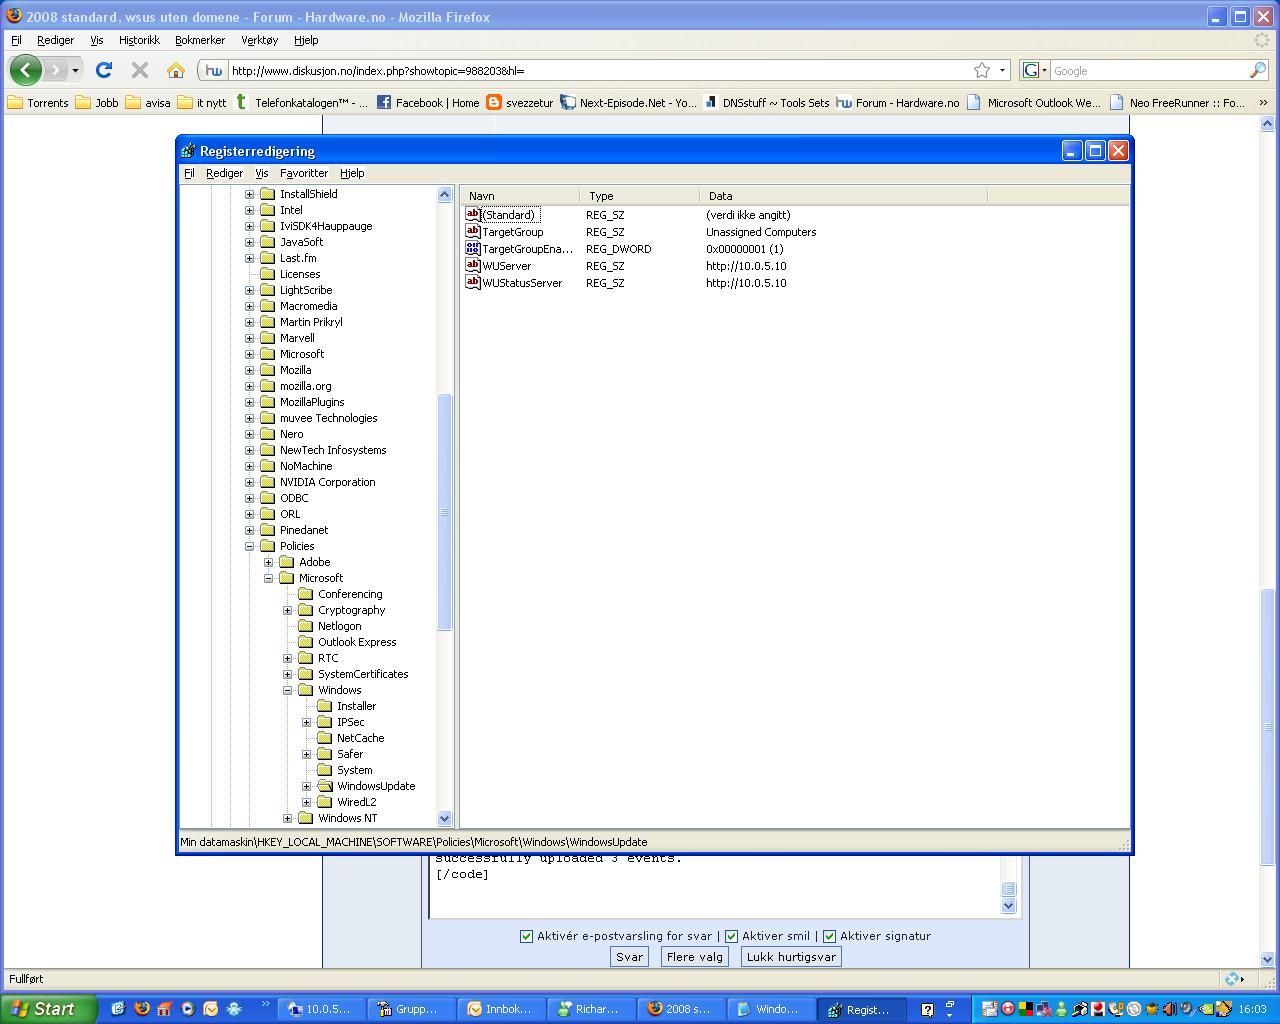Sort by the Data column header
Viewport: 1280px width, 1024px height.
pos(843,196)
